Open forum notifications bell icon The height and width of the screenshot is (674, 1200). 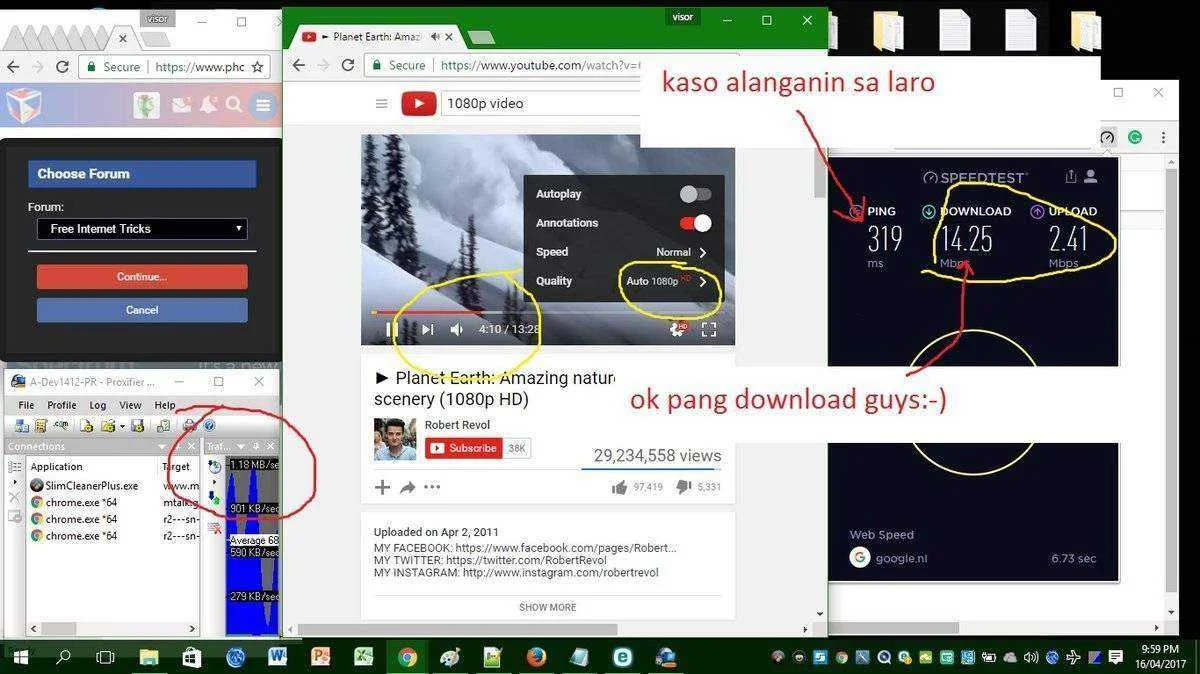point(208,105)
